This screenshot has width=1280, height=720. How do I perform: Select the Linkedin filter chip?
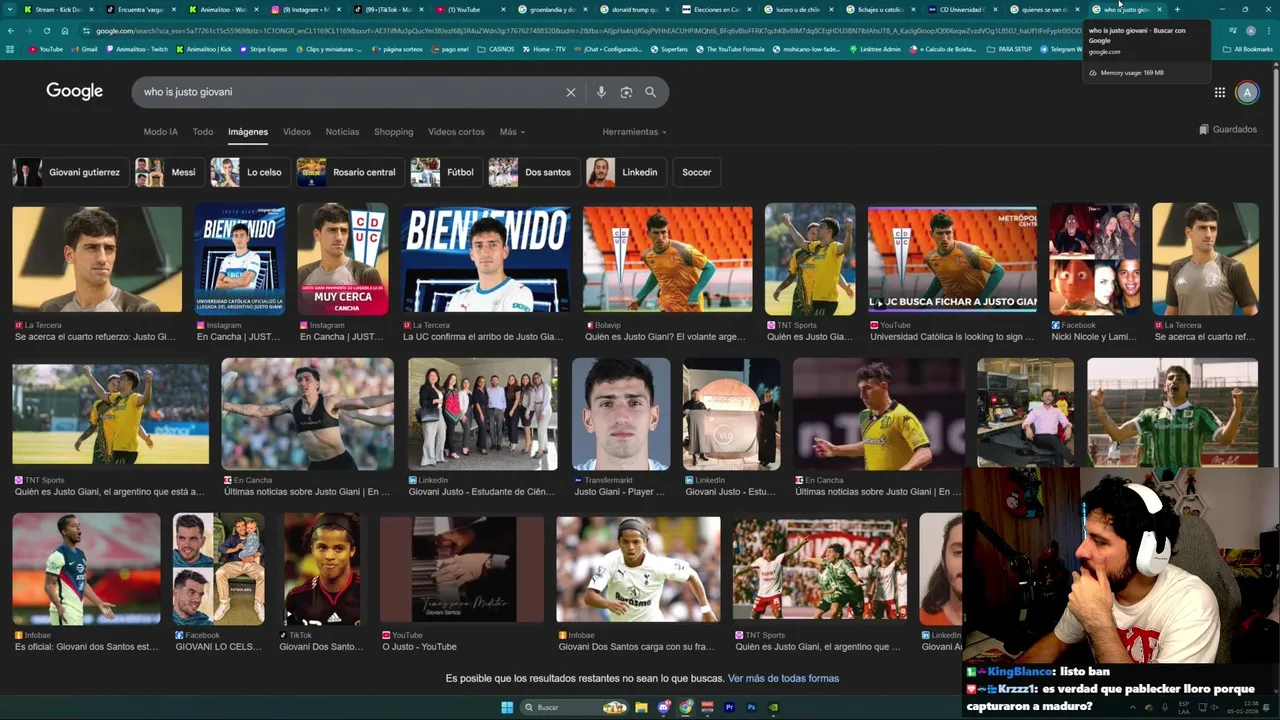tap(626, 172)
